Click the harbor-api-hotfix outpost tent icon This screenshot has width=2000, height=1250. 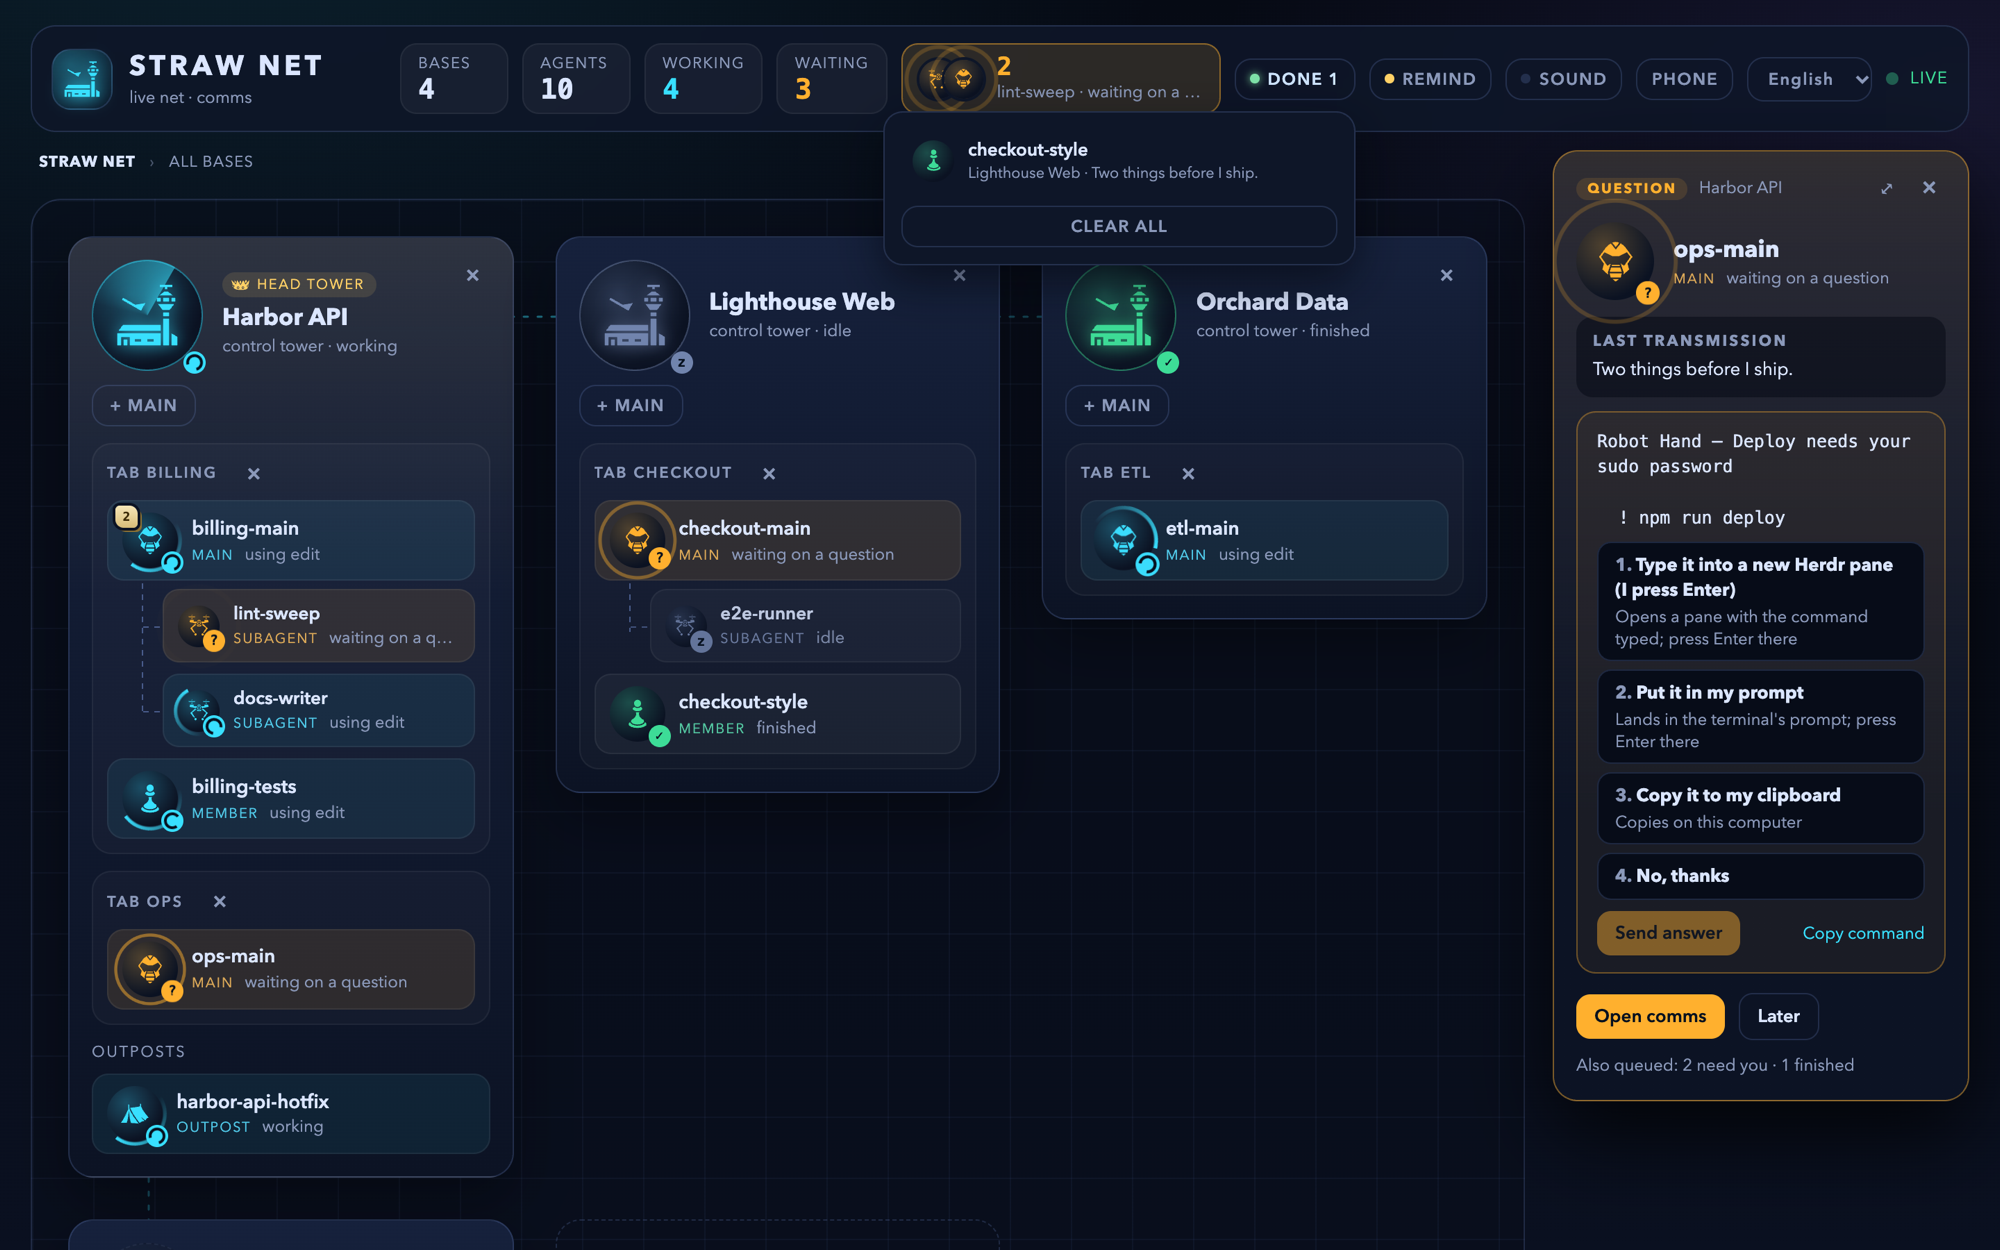[x=135, y=1114]
